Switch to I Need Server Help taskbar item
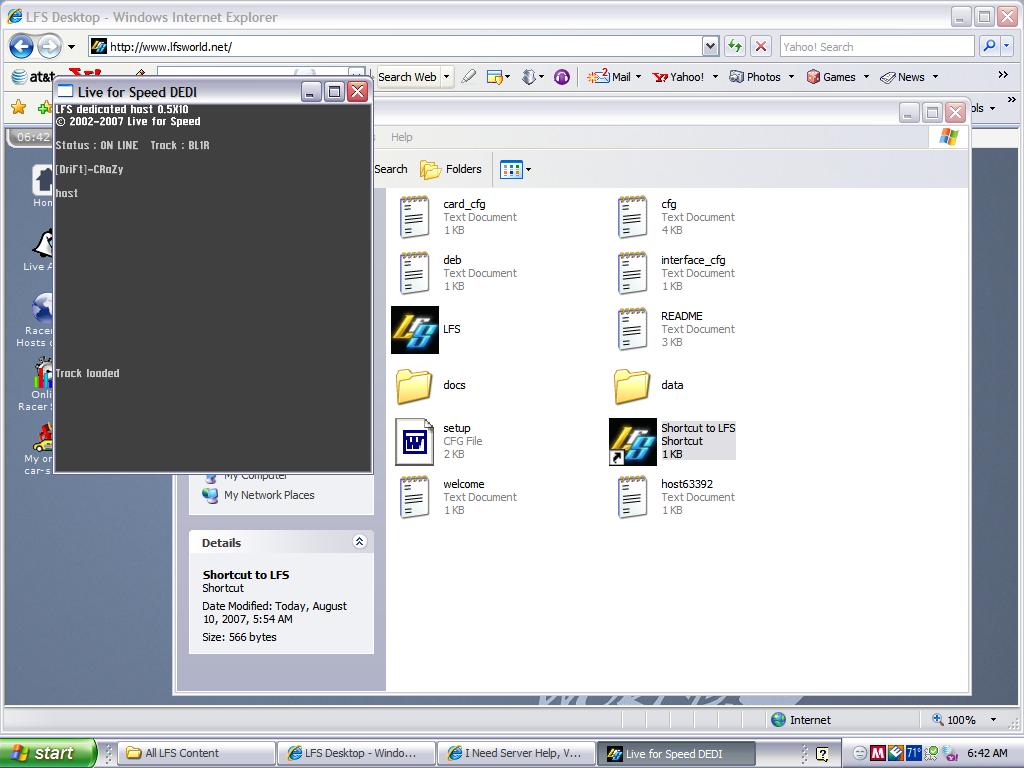This screenshot has height=768, width=1024. tap(516, 753)
